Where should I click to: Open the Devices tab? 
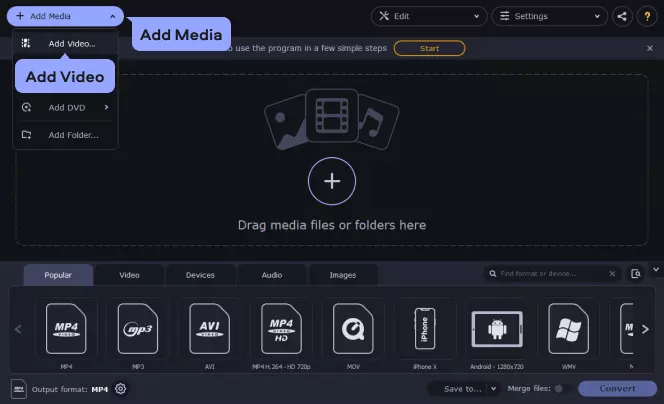(200, 275)
